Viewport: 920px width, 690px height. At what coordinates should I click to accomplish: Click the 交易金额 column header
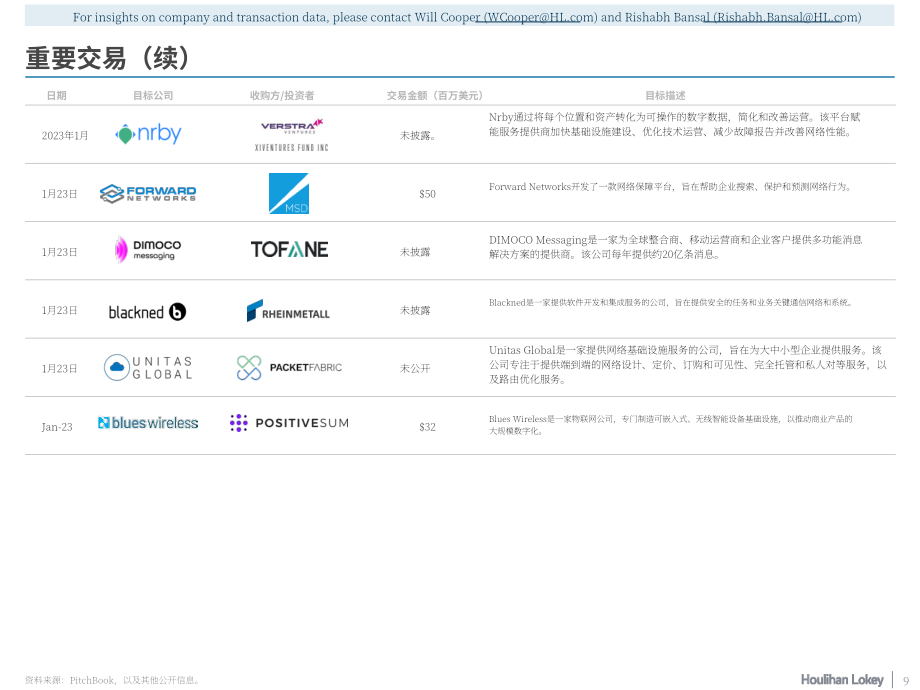(435, 96)
